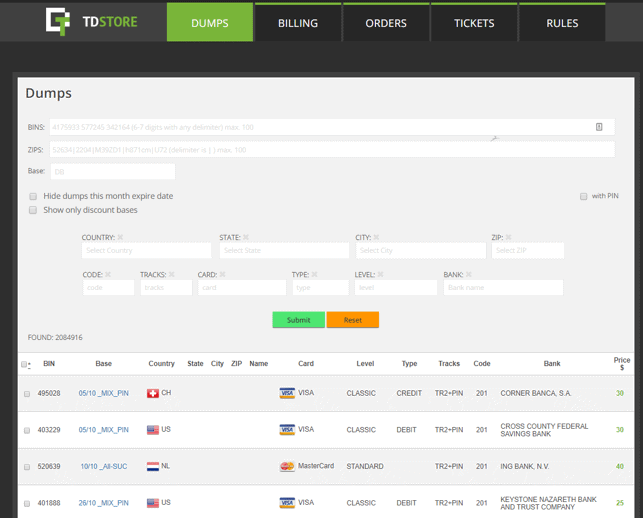Image resolution: width=643 pixels, height=518 pixels.
Task: Clear the LEVEL filter with its x icon
Action: click(x=380, y=274)
